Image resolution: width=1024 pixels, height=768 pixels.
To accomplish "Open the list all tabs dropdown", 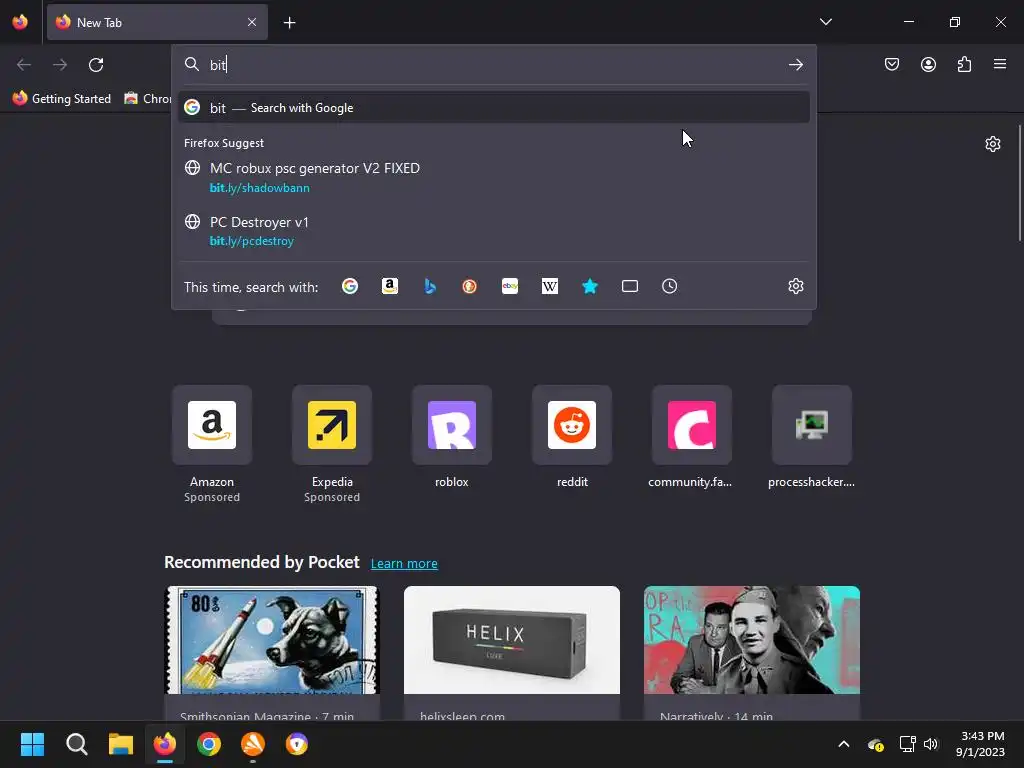I will [x=825, y=22].
